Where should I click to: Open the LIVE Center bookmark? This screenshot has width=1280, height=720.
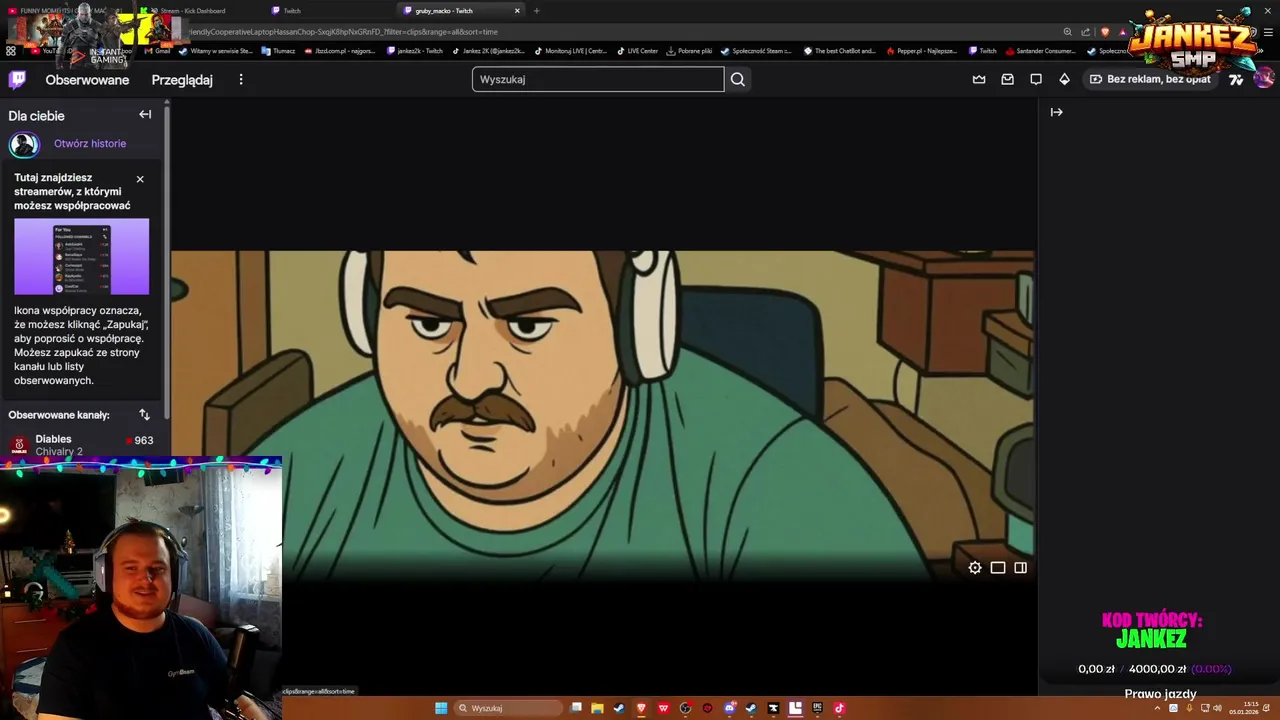(x=638, y=51)
